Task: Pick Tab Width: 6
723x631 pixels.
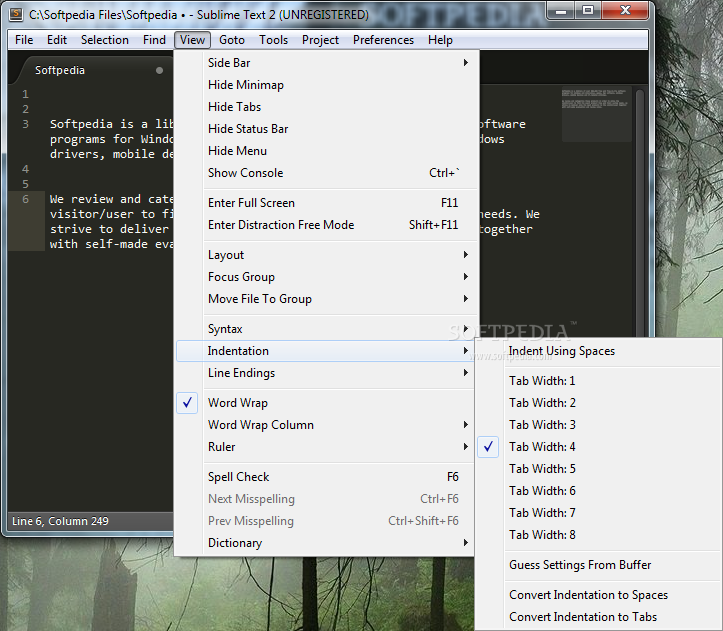Action: pos(598,491)
